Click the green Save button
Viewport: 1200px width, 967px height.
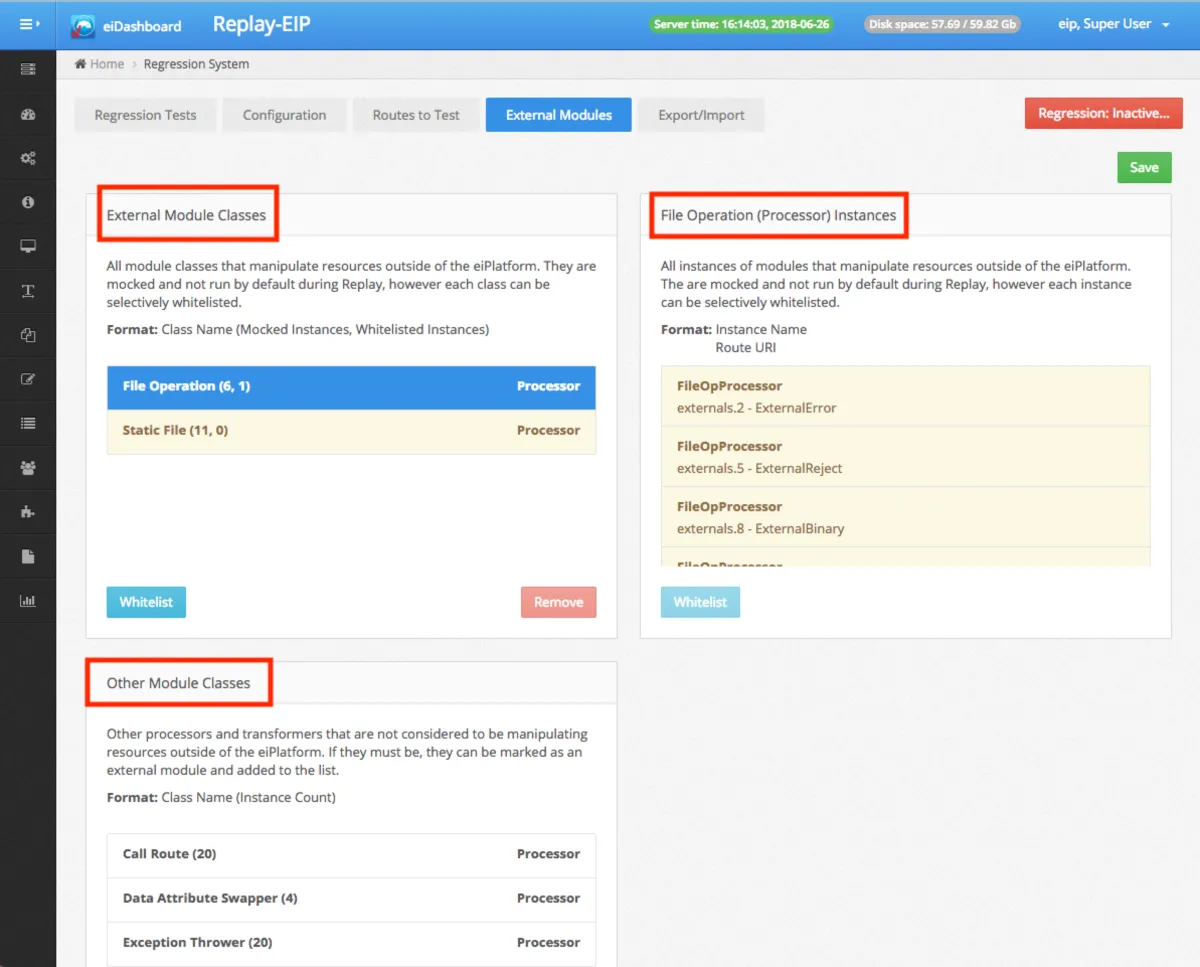1144,167
